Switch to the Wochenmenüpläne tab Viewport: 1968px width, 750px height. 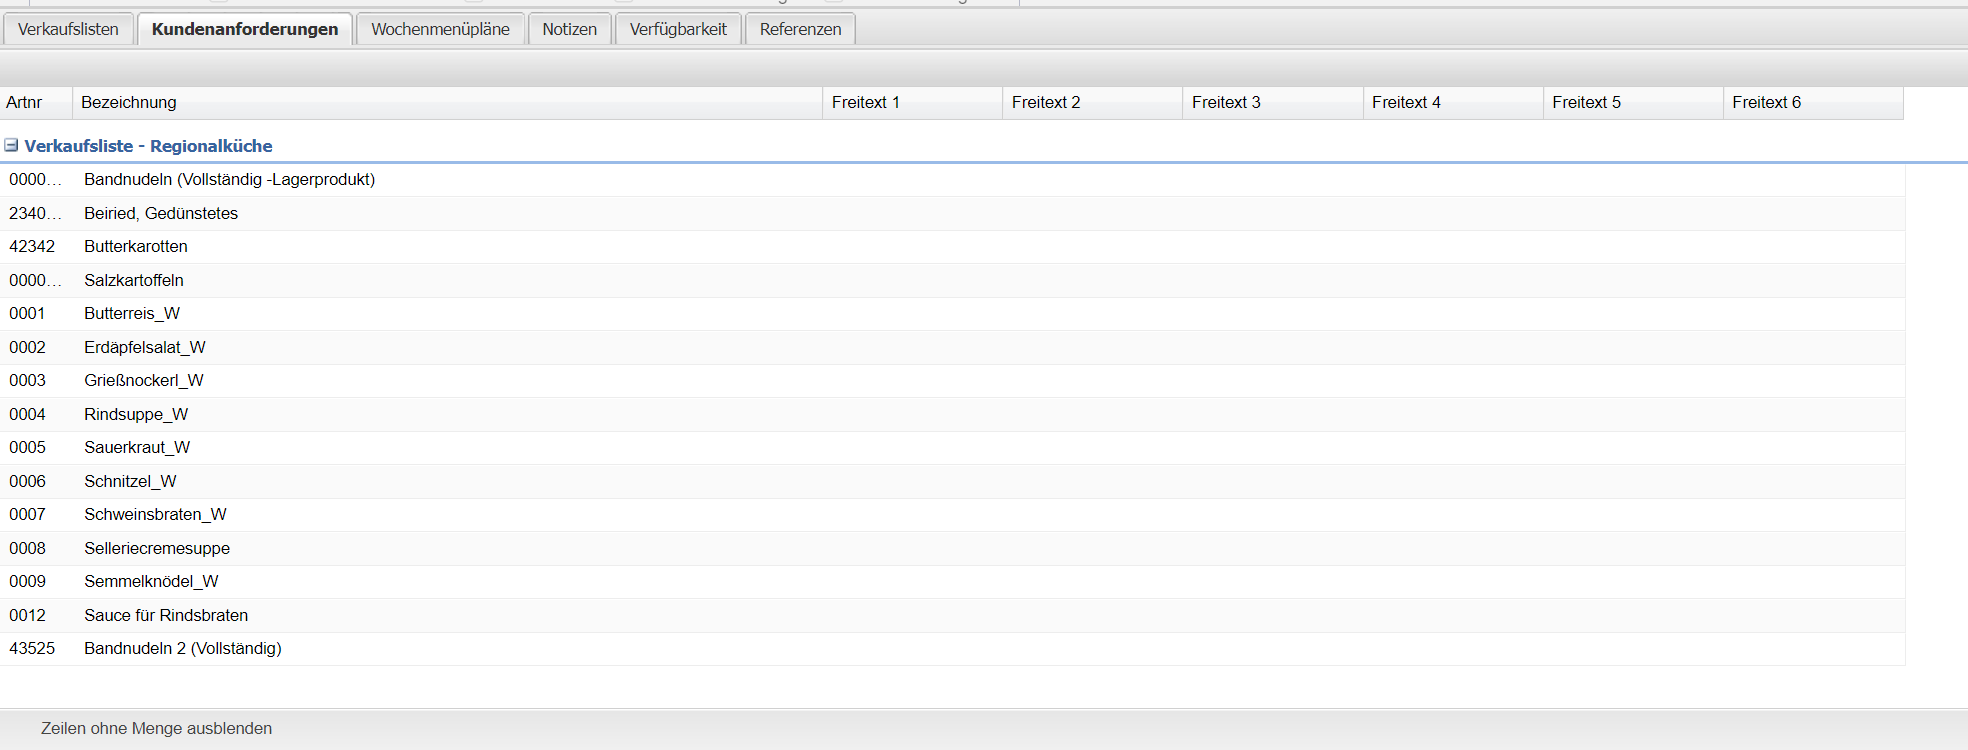pos(440,29)
